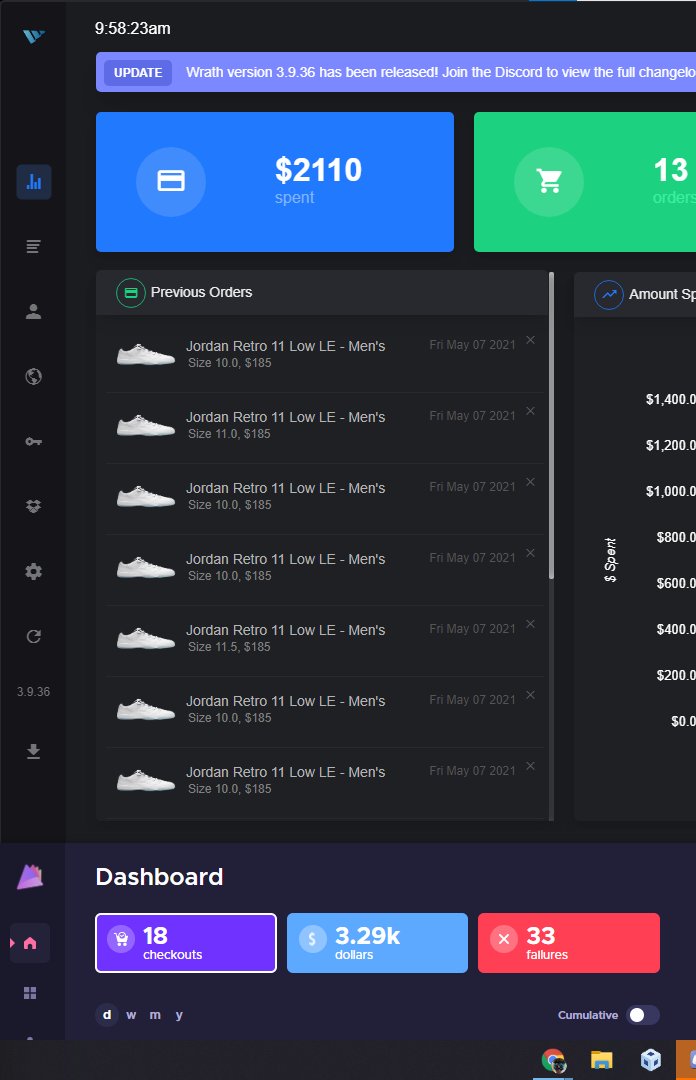The height and width of the screenshot is (1080, 696).
Task: Open the Wrath analytics dashboard sidebar icon
Action: (x=34, y=182)
